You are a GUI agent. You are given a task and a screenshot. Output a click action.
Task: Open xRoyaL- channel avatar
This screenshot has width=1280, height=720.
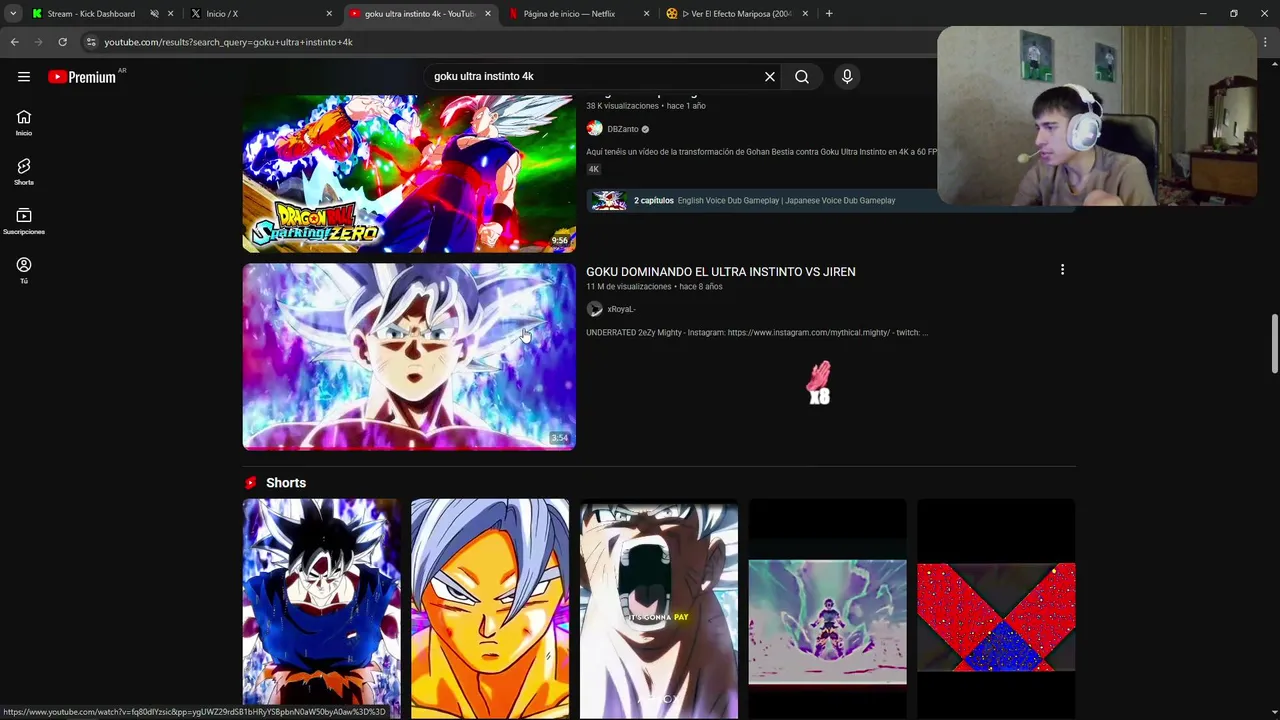pos(595,309)
